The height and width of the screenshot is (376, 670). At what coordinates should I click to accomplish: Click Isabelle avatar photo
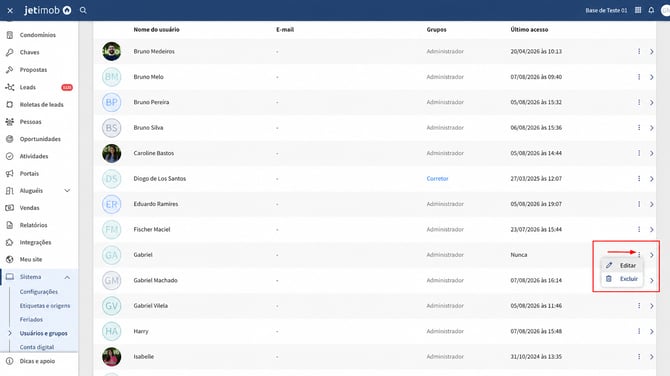click(112, 357)
